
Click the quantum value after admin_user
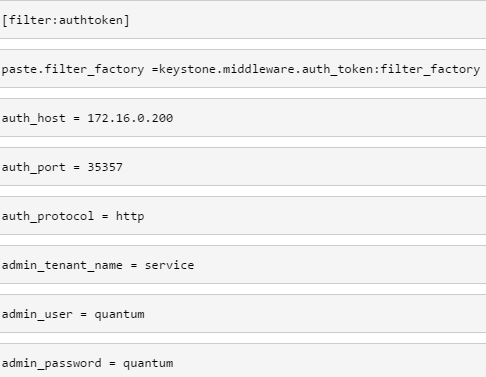pyautogui.click(x=119, y=315)
